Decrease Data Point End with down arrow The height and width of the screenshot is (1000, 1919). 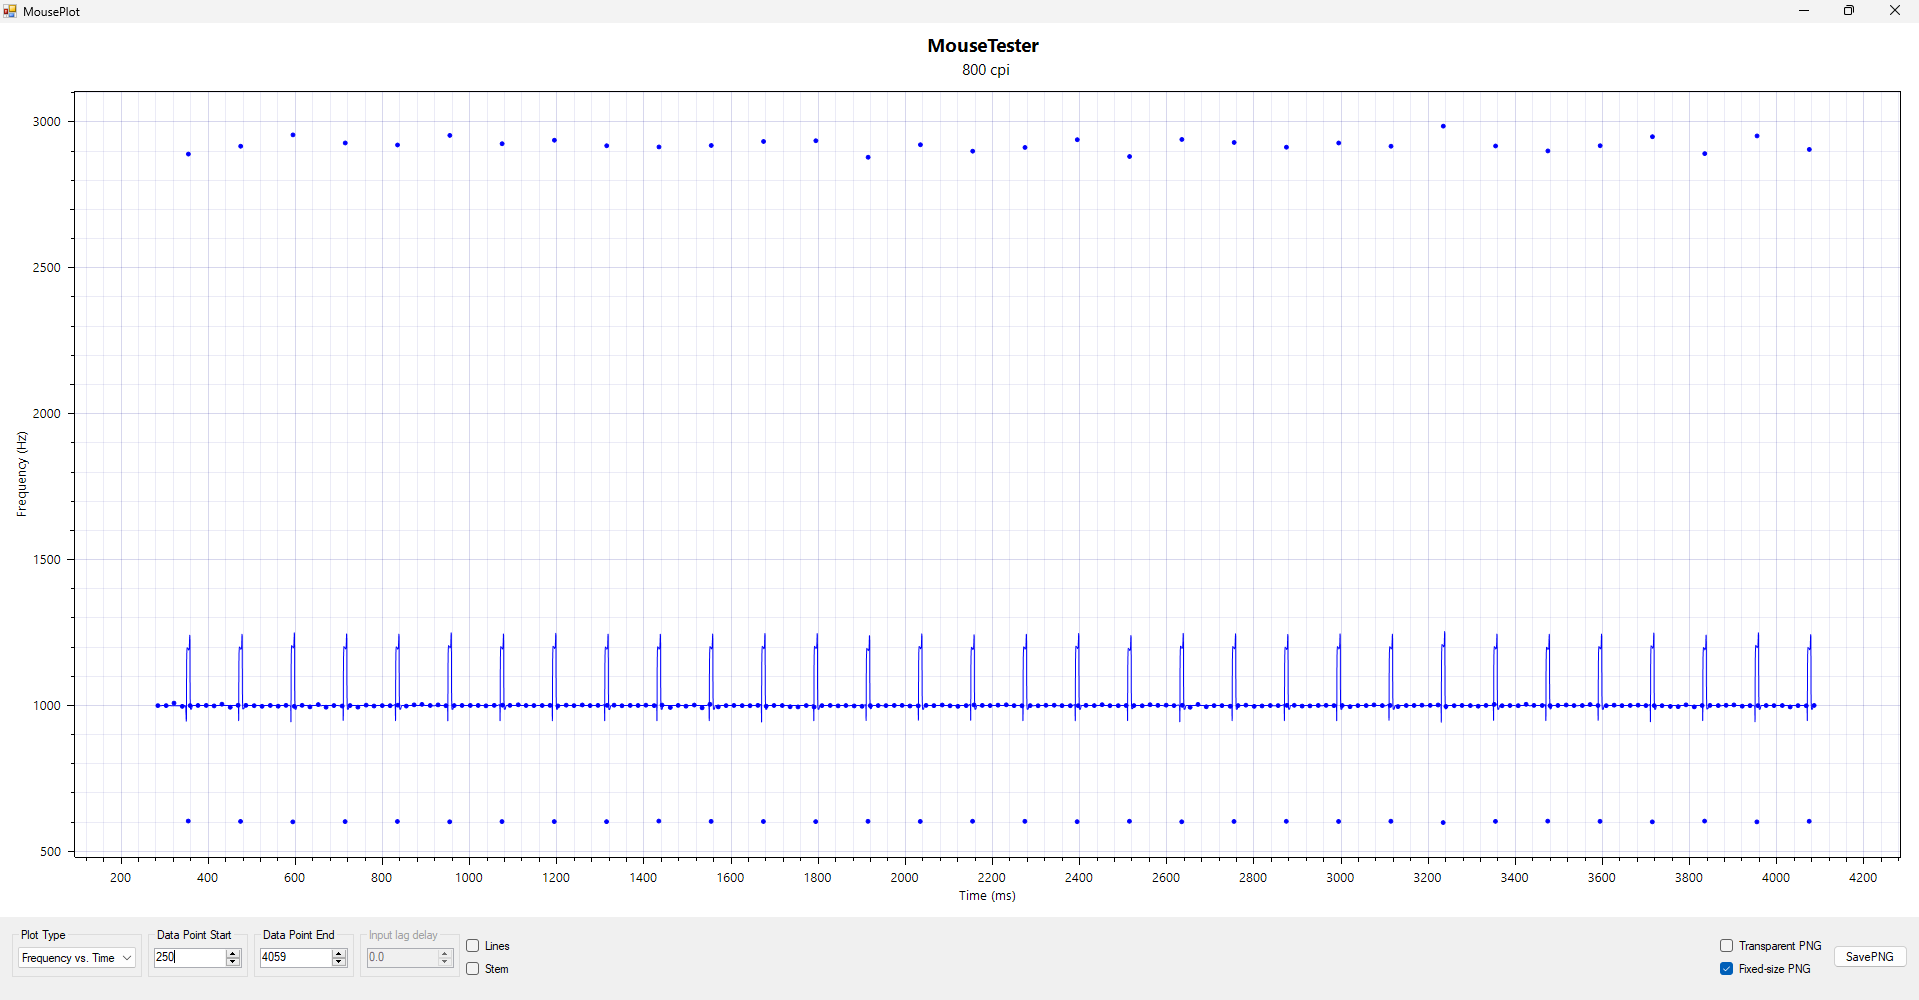[x=339, y=962]
